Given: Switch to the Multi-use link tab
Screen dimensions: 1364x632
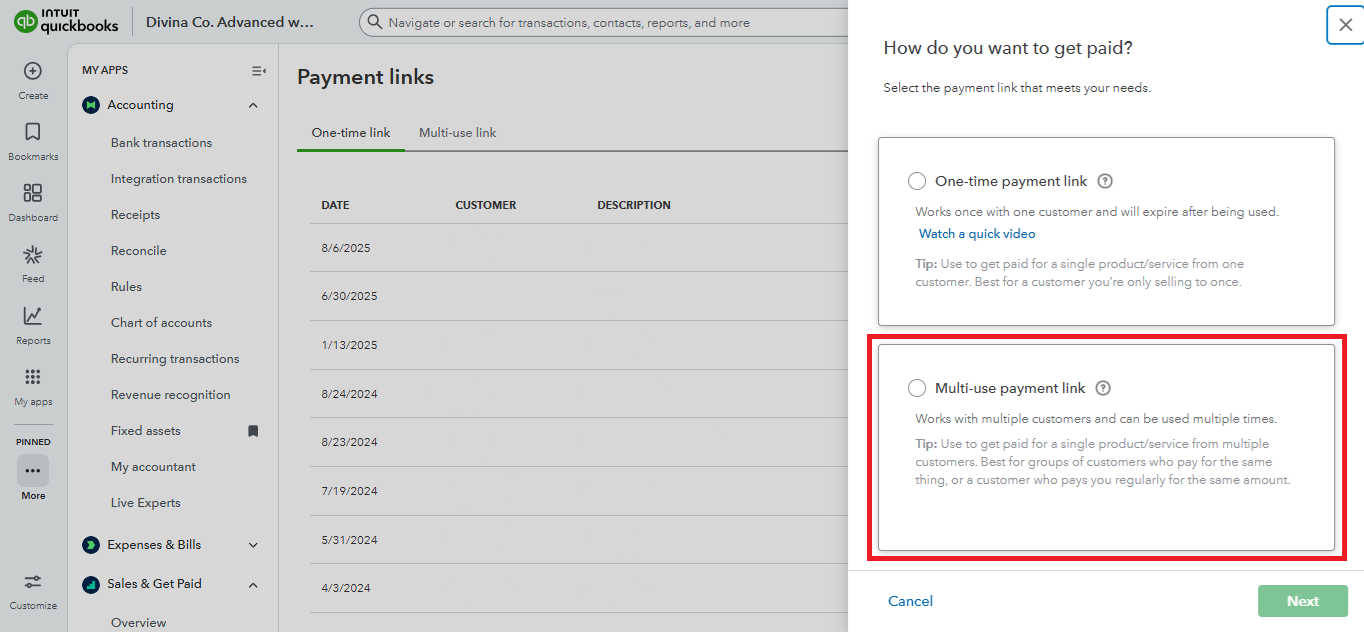Looking at the screenshot, I should [x=457, y=133].
